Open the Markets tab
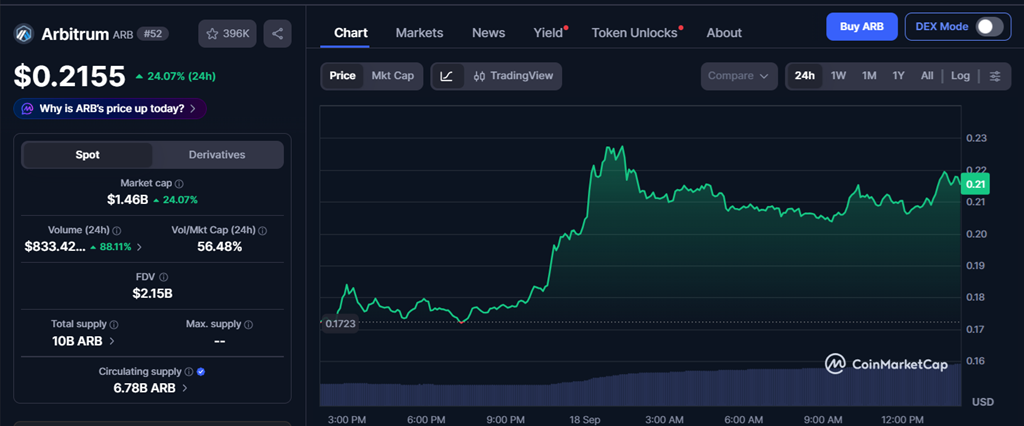Viewport: 1024px width, 426px height. click(419, 33)
